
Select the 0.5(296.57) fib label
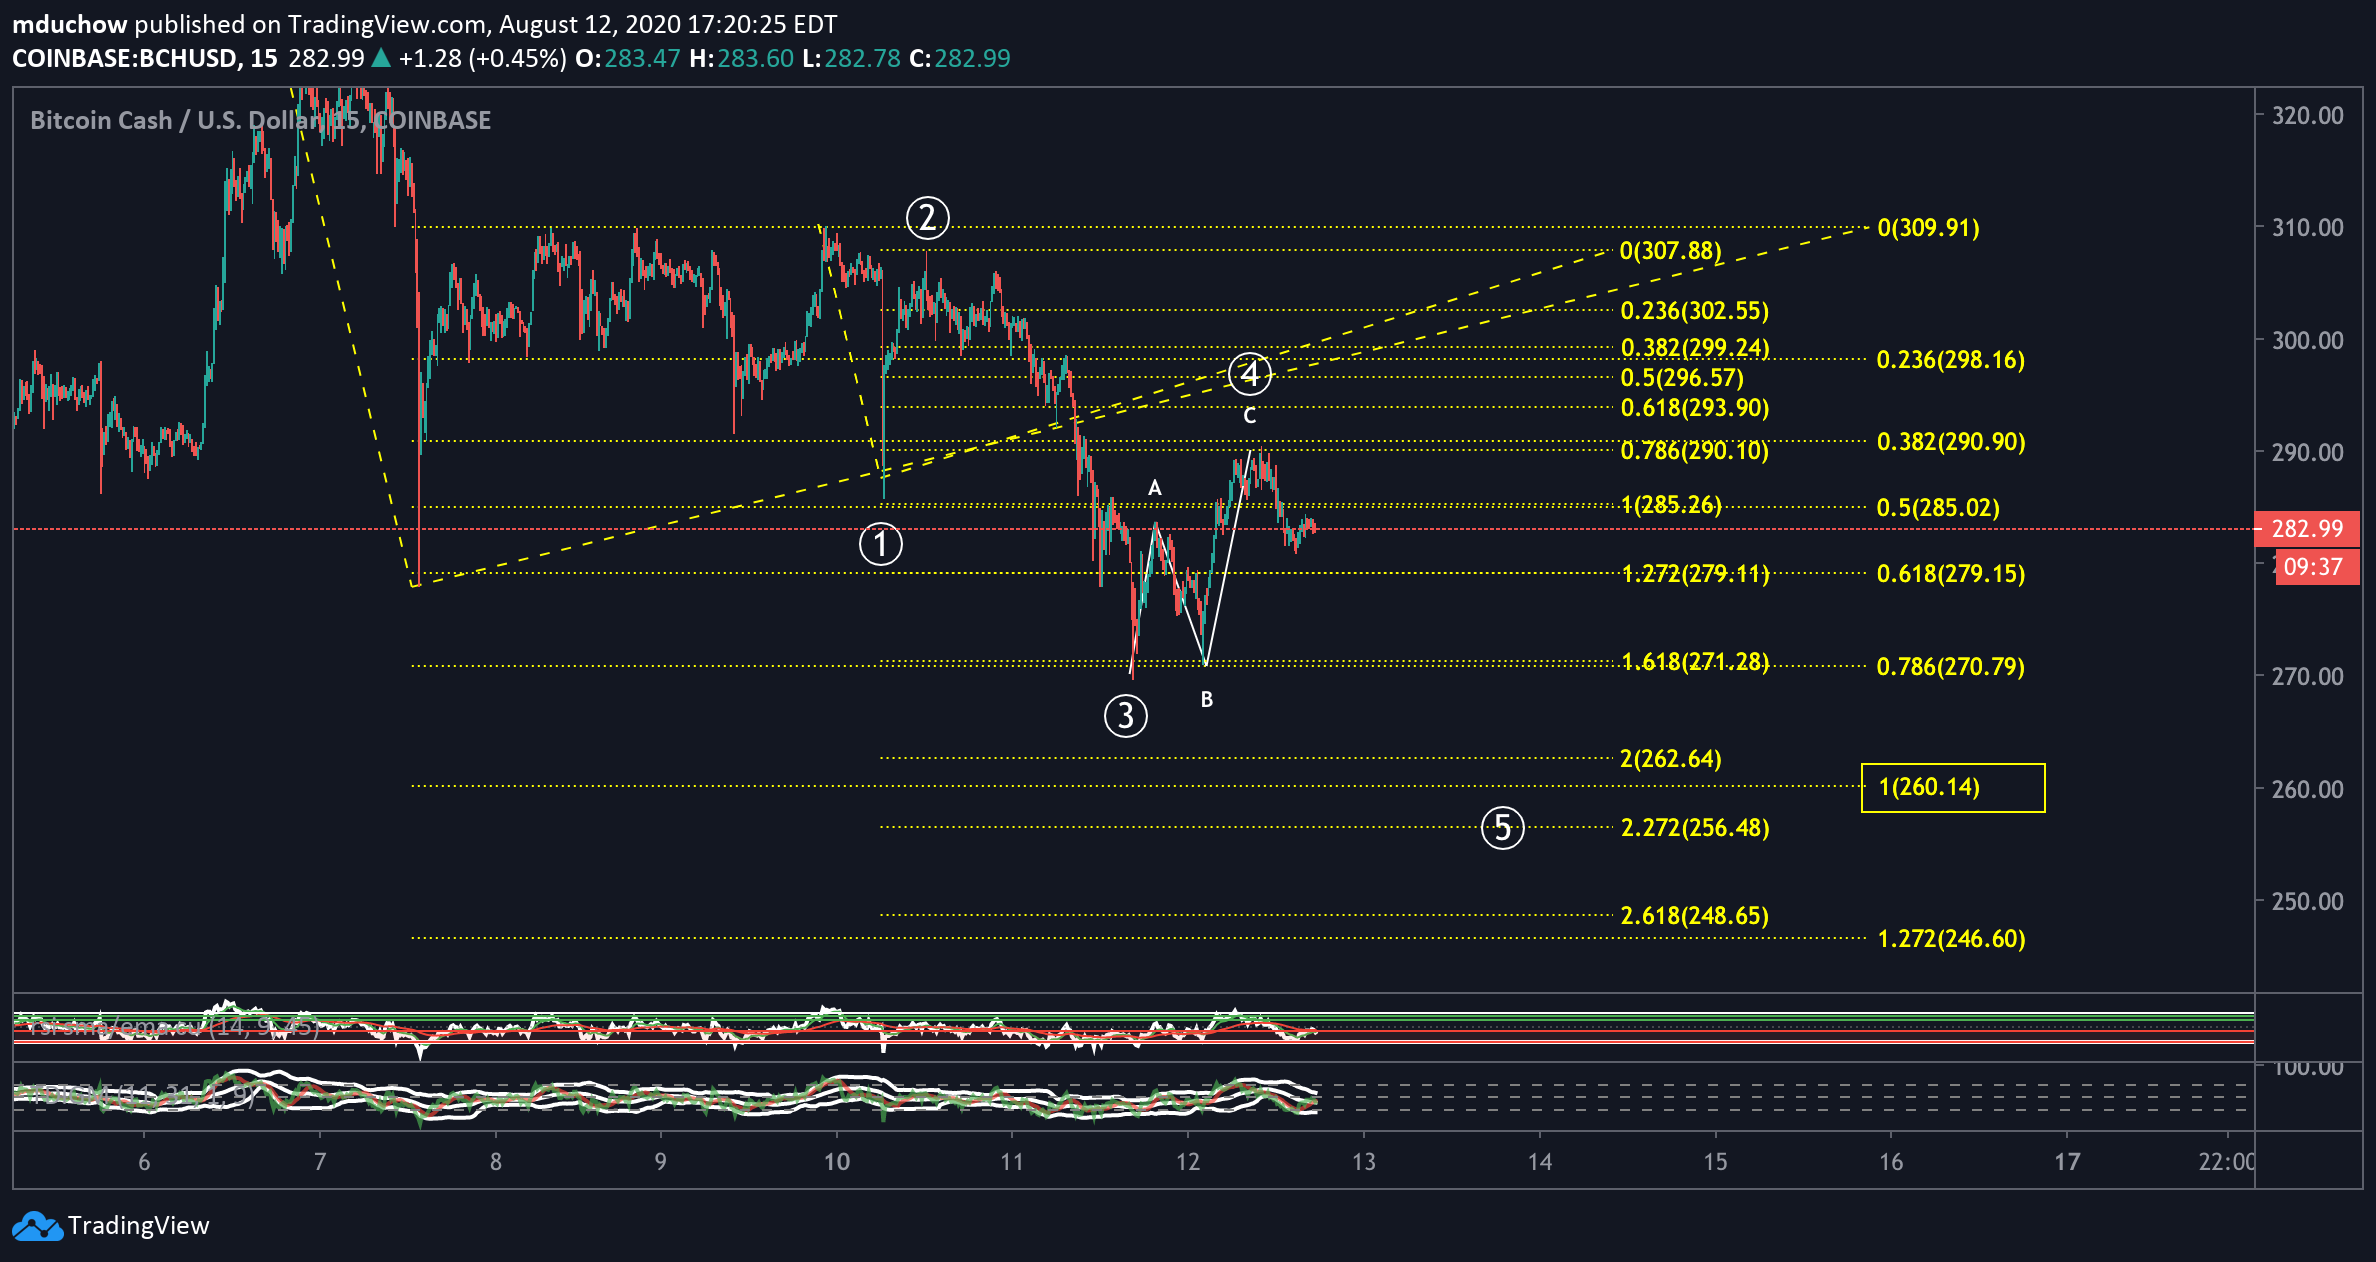click(1682, 378)
